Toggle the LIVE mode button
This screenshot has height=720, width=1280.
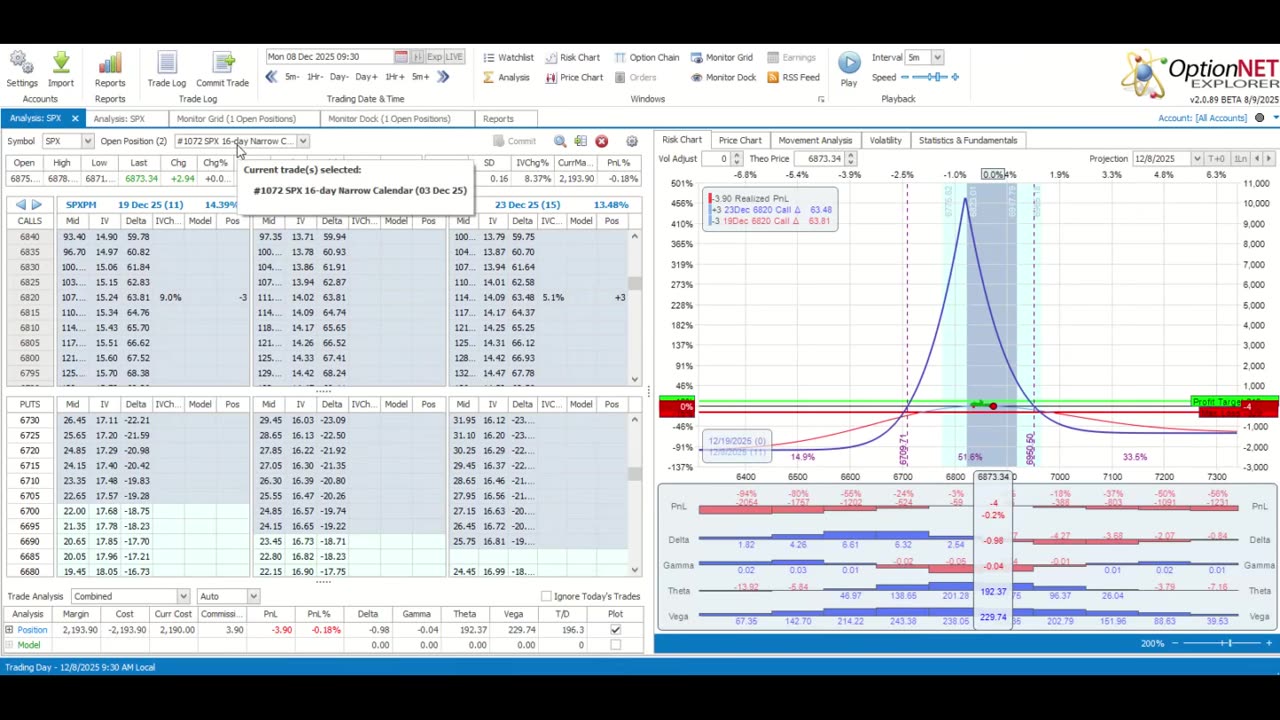click(453, 57)
